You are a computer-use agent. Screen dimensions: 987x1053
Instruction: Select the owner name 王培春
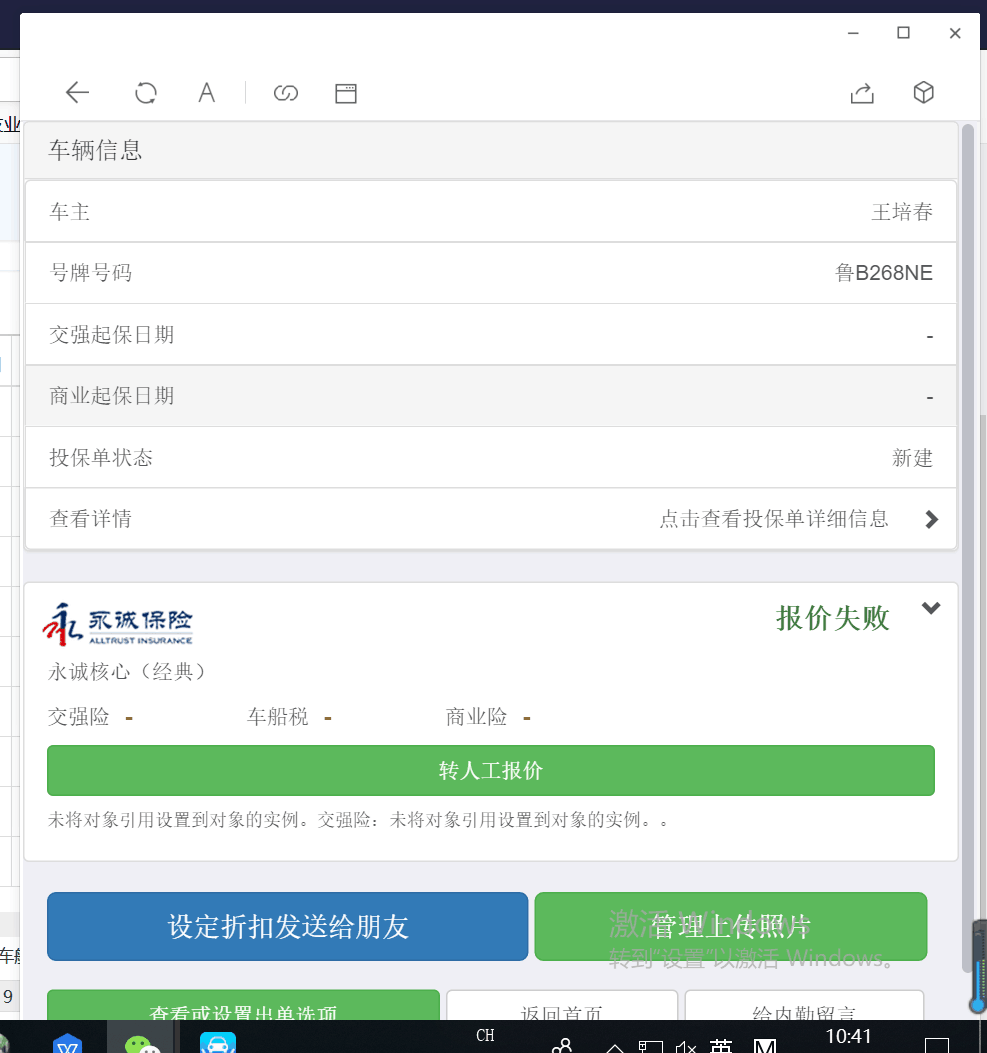pos(902,212)
